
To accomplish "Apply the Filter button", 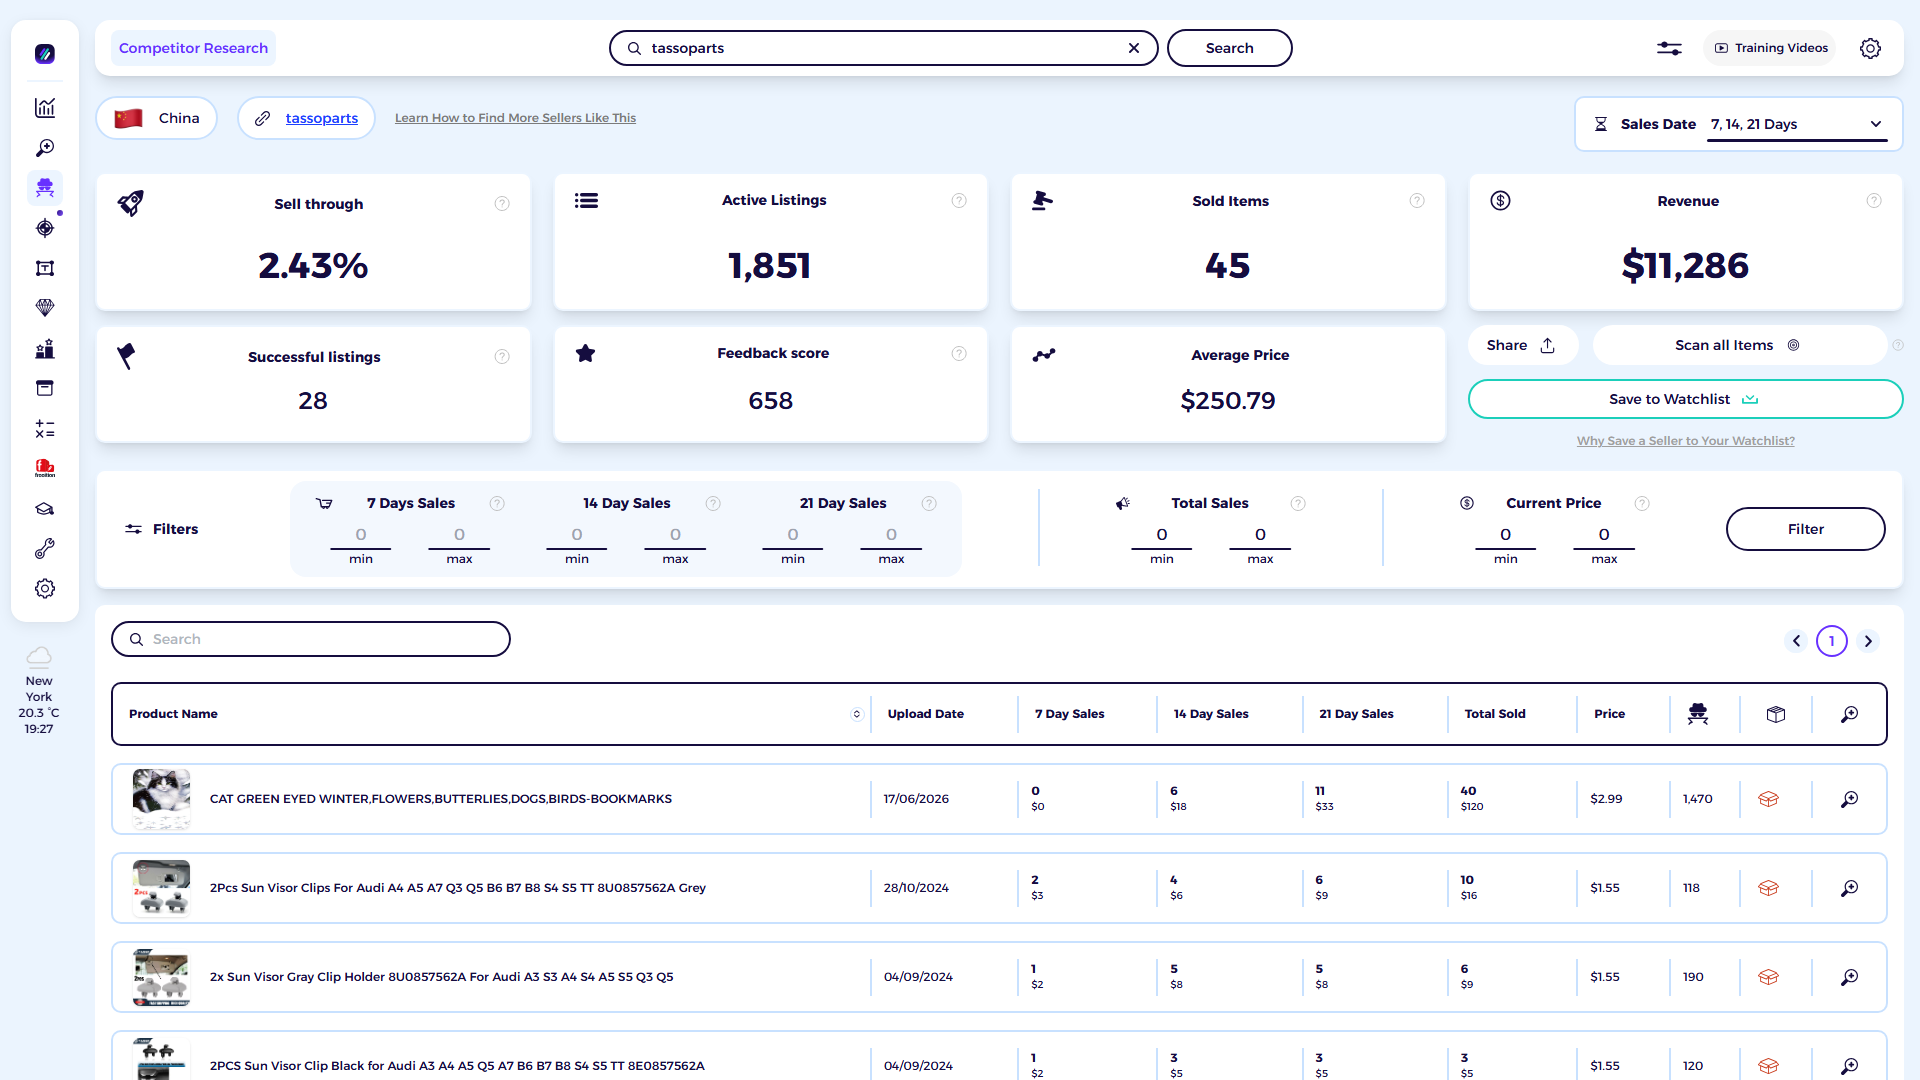I will 1805,529.
